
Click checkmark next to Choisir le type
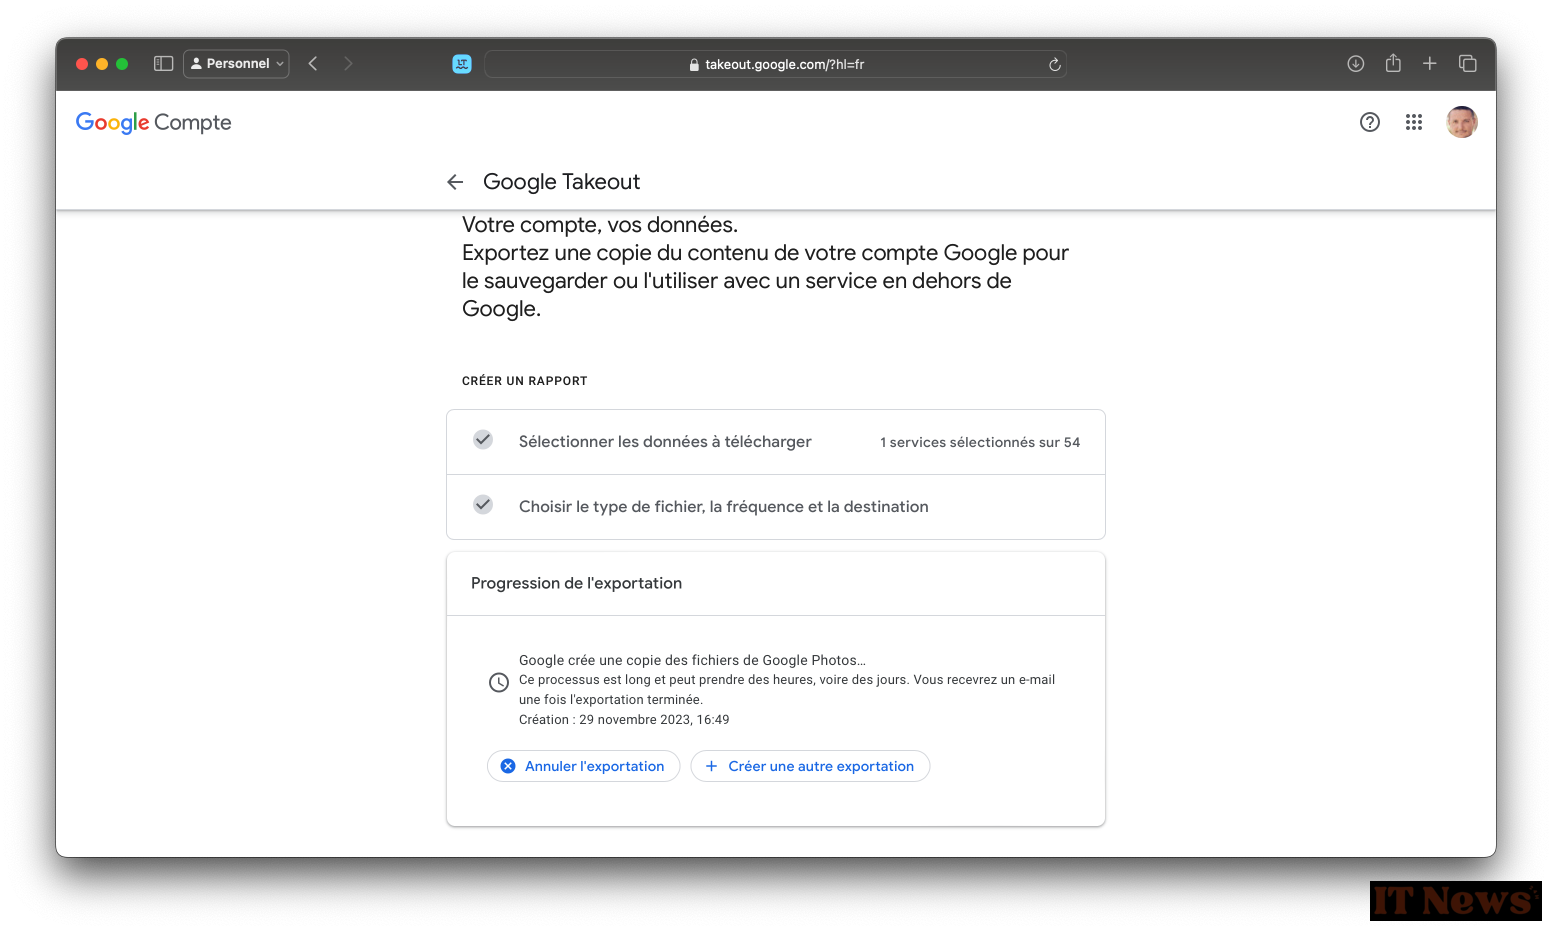483,505
